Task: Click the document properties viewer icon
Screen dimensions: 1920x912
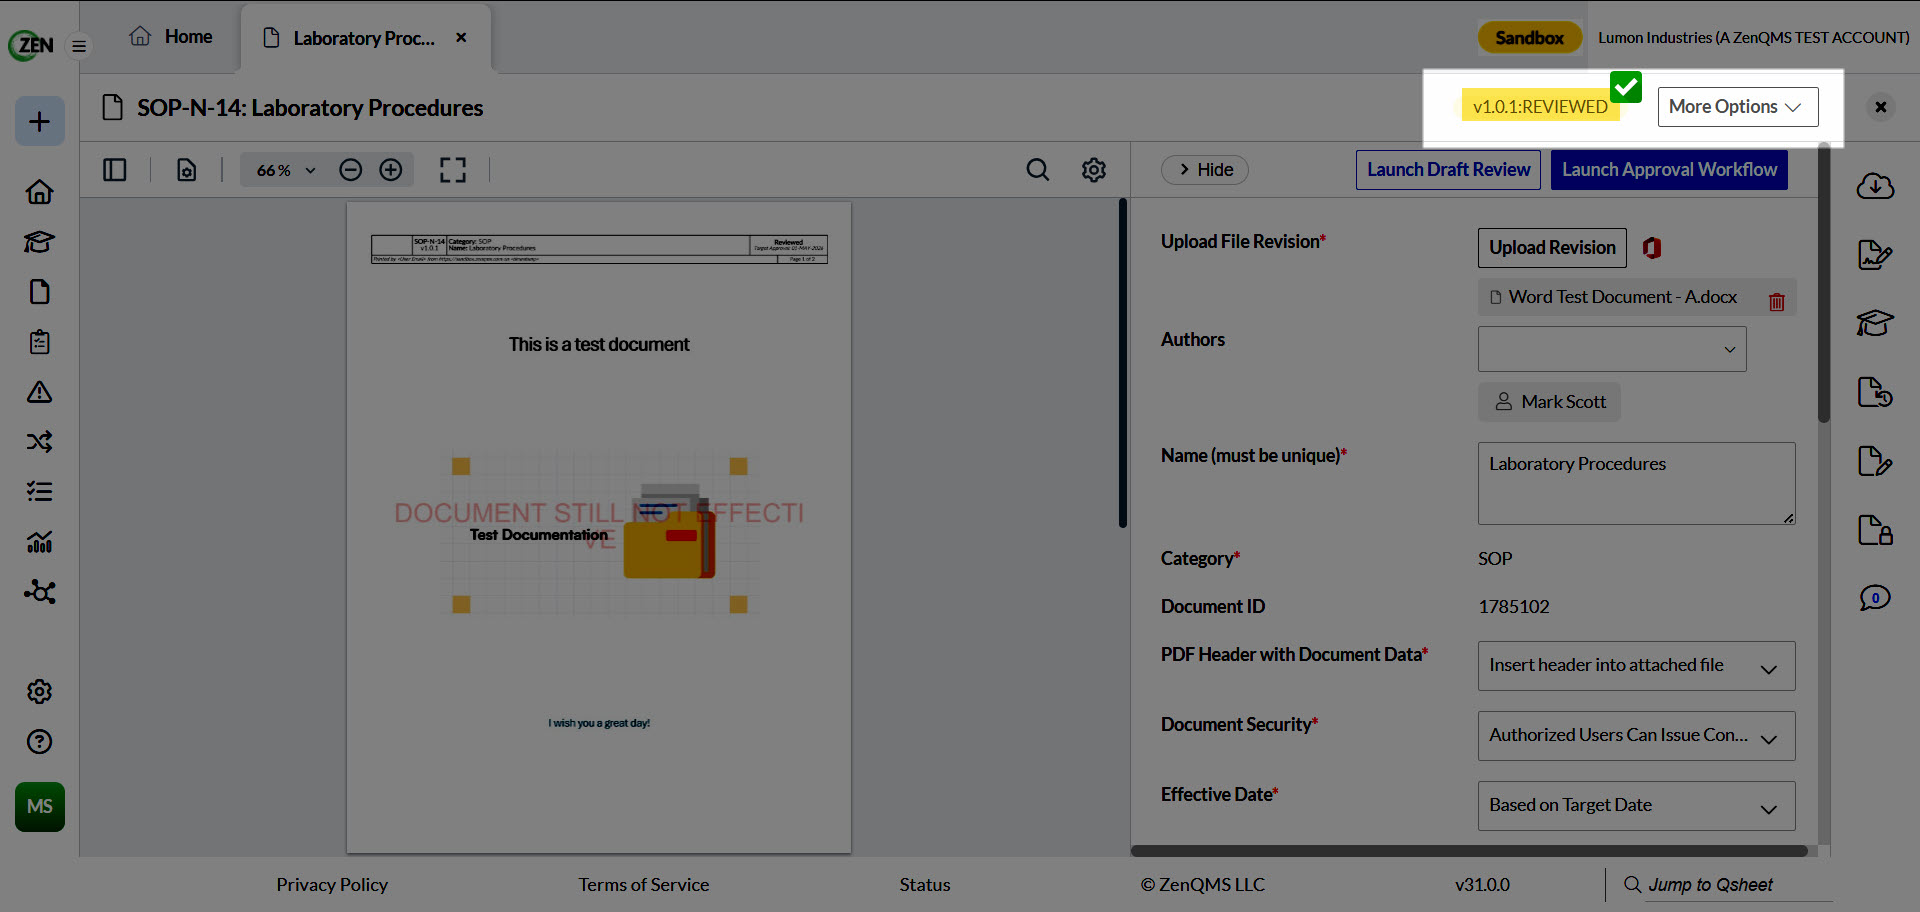Action: pyautogui.click(x=187, y=170)
